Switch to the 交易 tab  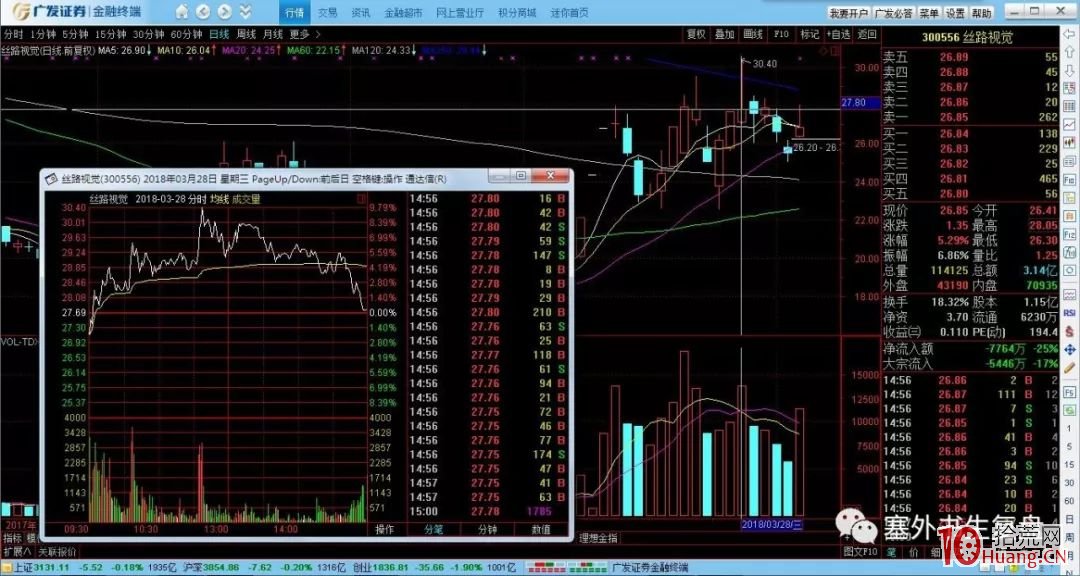click(x=328, y=12)
